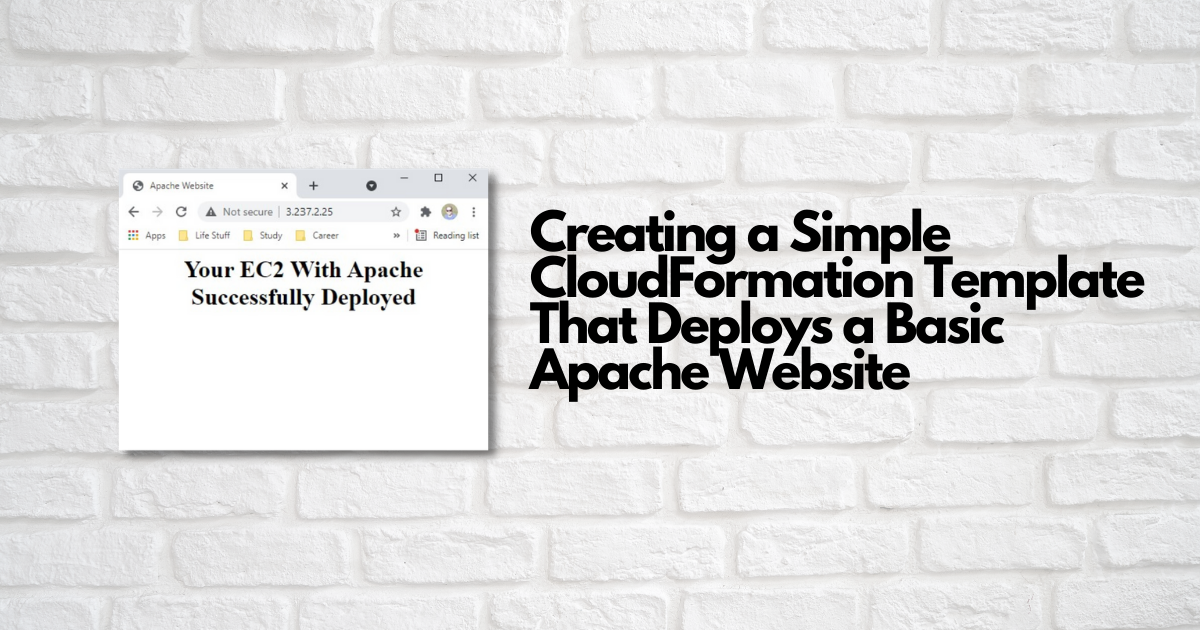Image resolution: width=1200 pixels, height=630 pixels.
Task: Reload the Apache Website page
Action: 181,212
